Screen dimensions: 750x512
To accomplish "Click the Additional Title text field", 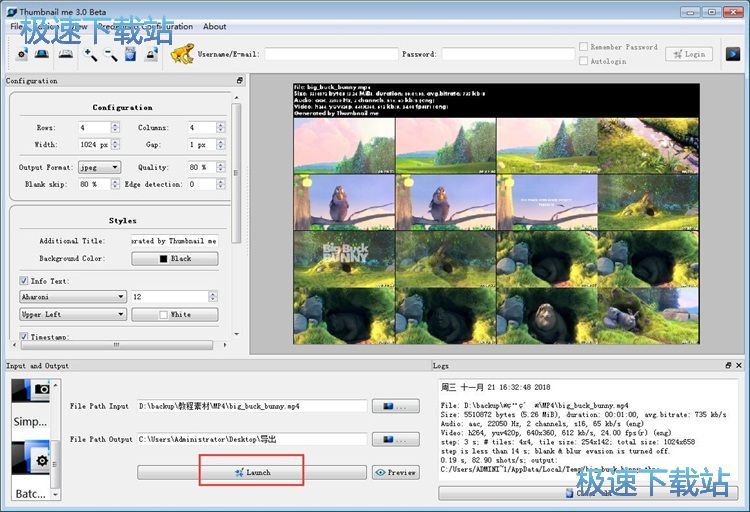I will [175, 241].
